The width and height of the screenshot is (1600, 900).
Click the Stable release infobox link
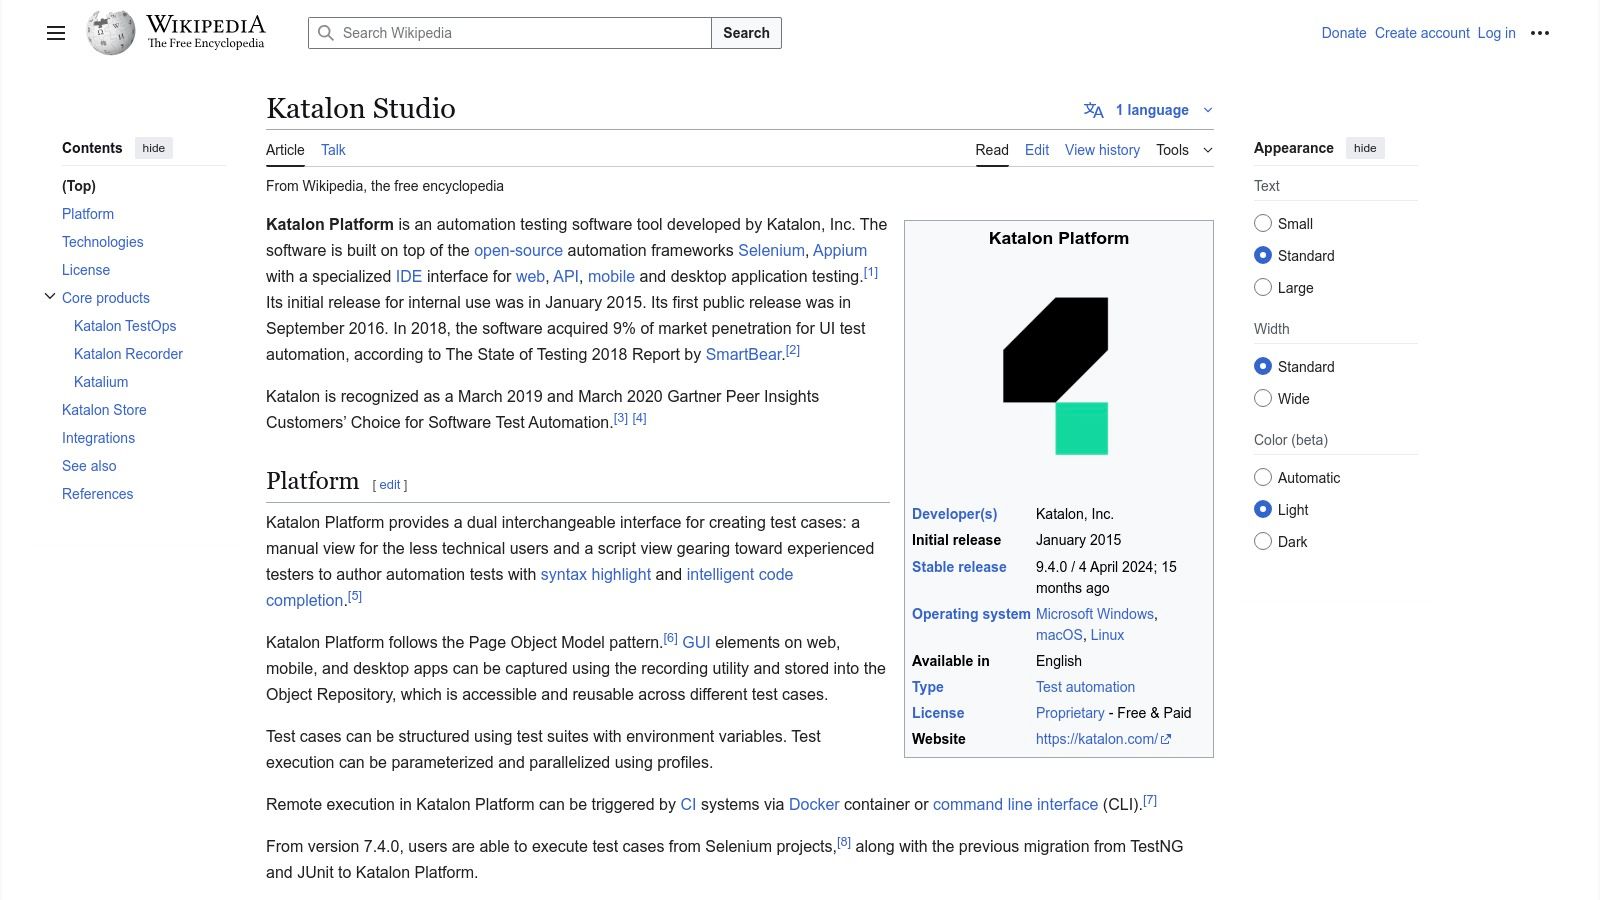click(959, 567)
